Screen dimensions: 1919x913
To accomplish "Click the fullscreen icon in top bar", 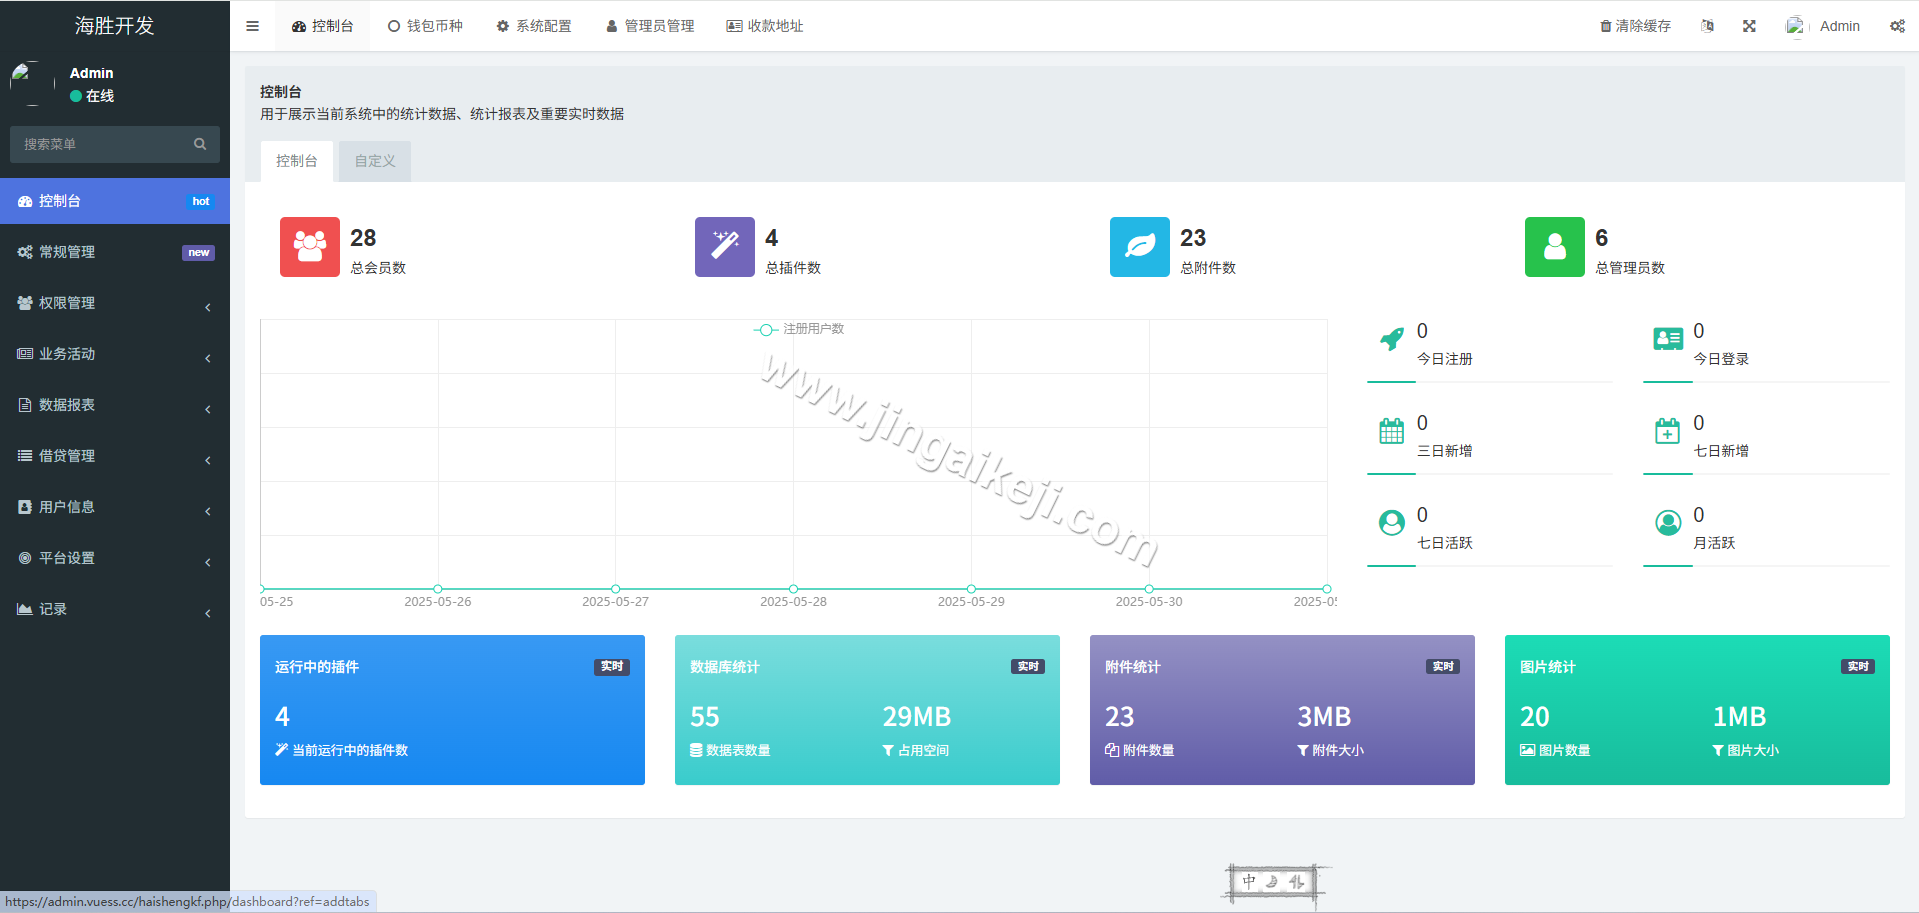I will click(1748, 25).
